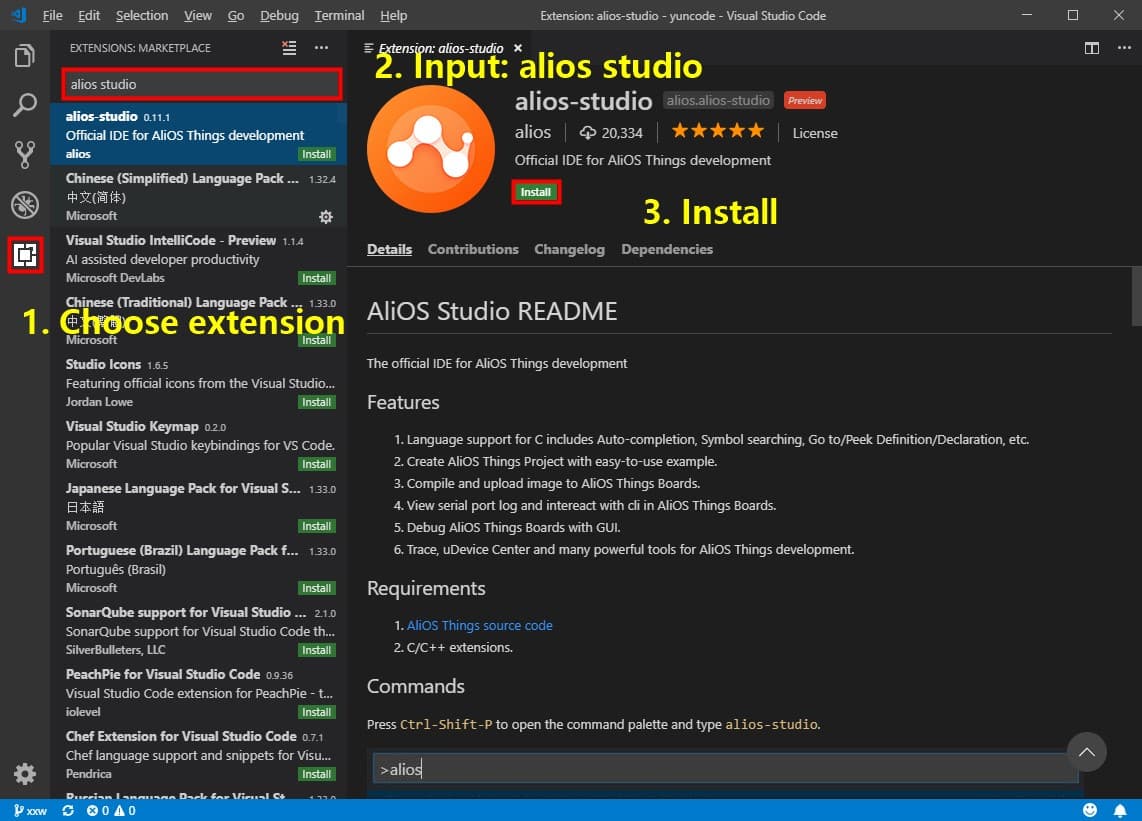The height and width of the screenshot is (821, 1142).
Task: Click the Extension: alios-studio tab title
Action: click(441, 48)
